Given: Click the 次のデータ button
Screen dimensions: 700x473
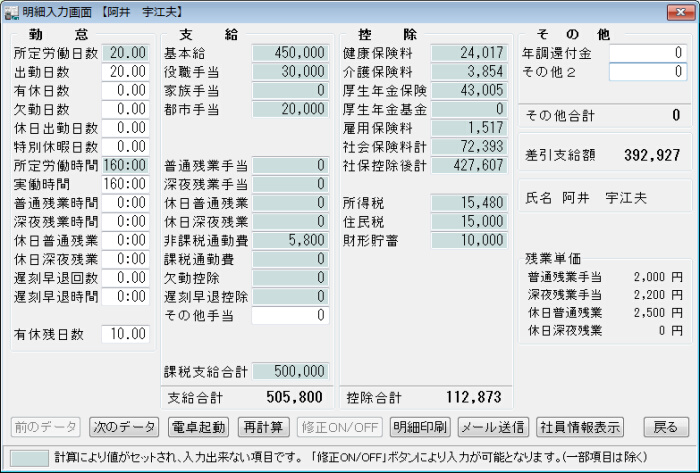Looking at the screenshot, I should pyautogui.click(x=123, y=427).
